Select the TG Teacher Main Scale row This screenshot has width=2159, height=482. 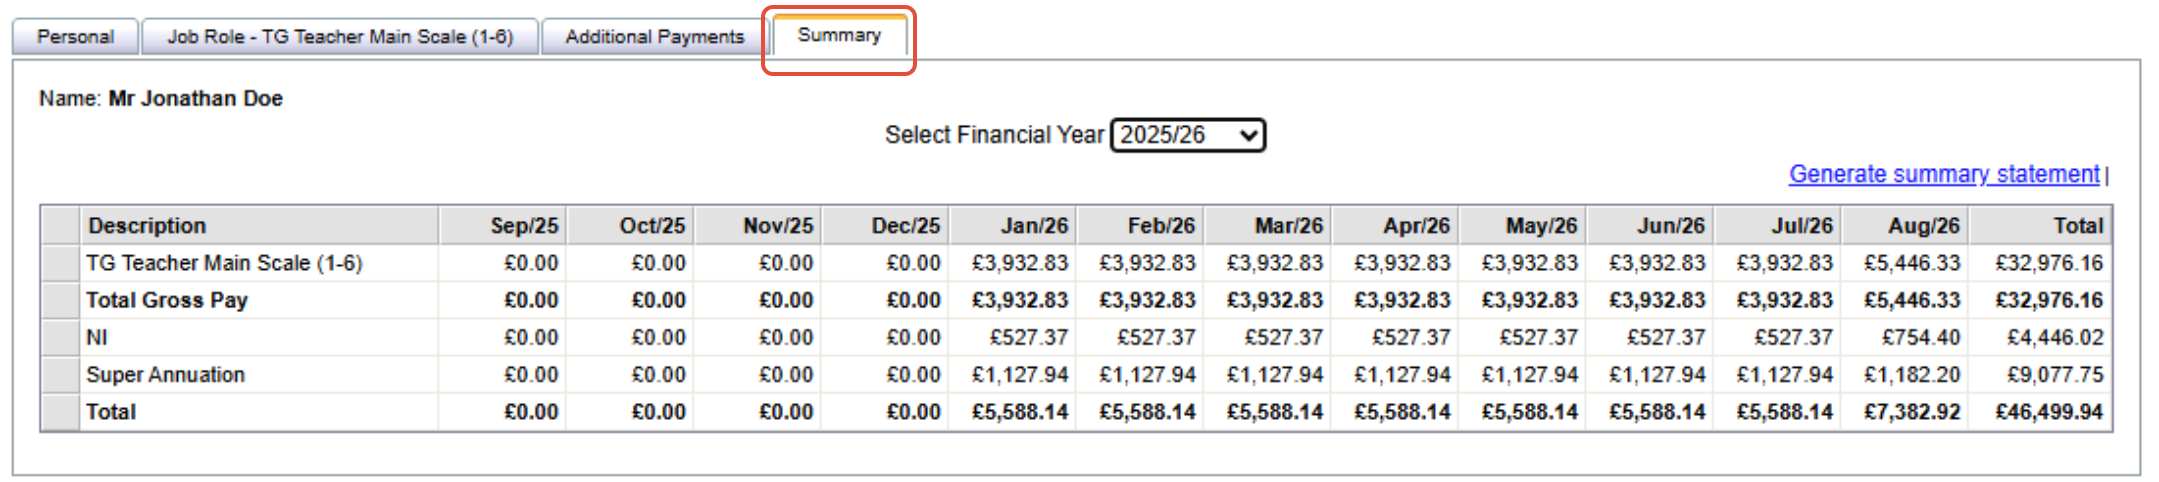224,263
